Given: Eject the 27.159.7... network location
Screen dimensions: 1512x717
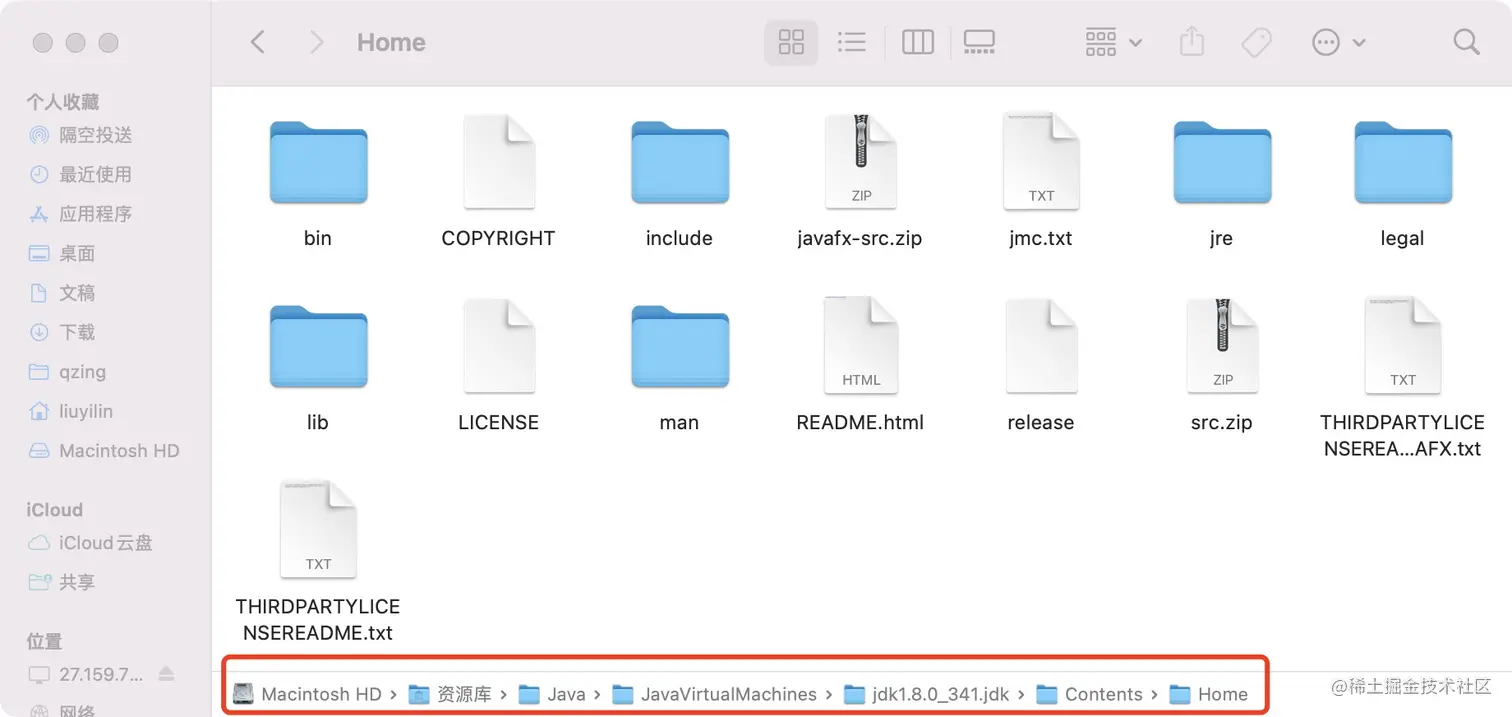Looking at the screenshot, I should click(x=167, y=674).
